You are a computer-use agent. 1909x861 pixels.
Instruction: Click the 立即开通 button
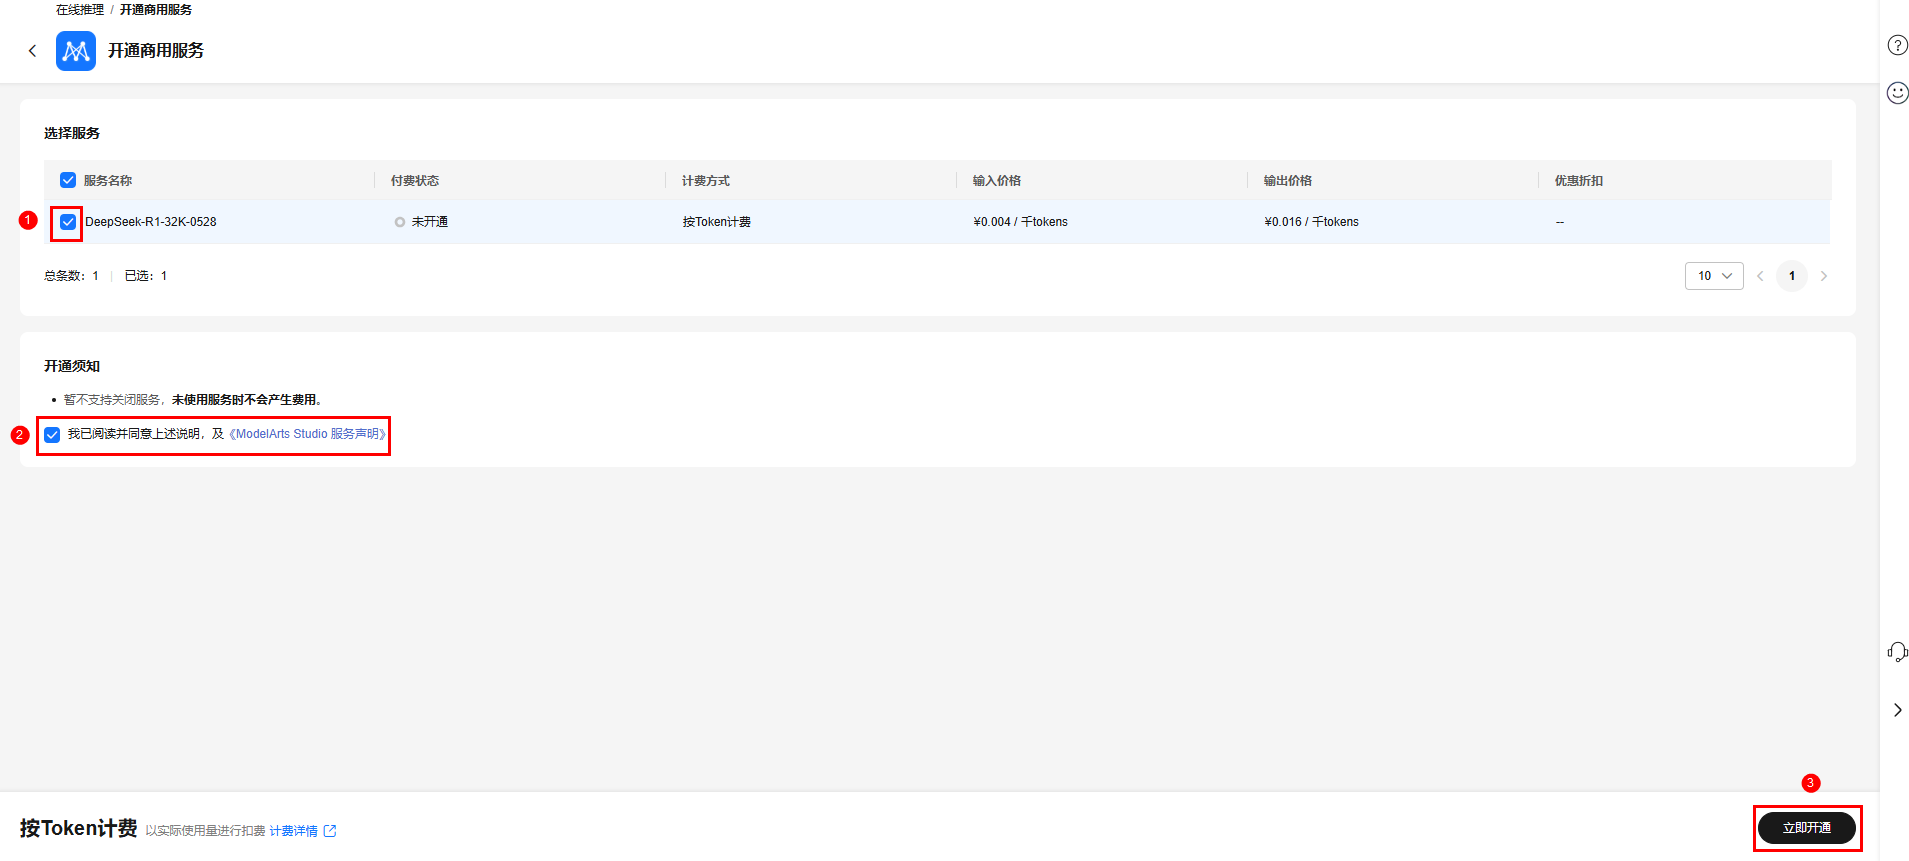click(1807, 828)
